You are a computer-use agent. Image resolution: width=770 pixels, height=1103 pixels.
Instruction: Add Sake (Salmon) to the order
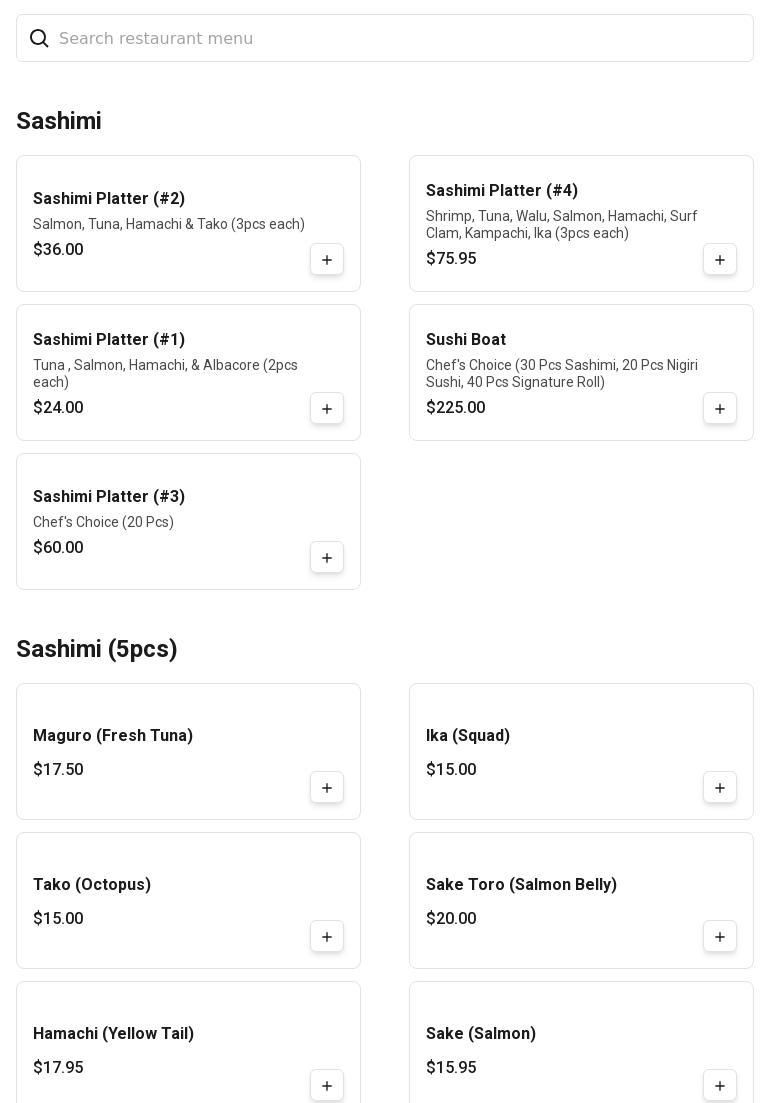coord(720,1086)
